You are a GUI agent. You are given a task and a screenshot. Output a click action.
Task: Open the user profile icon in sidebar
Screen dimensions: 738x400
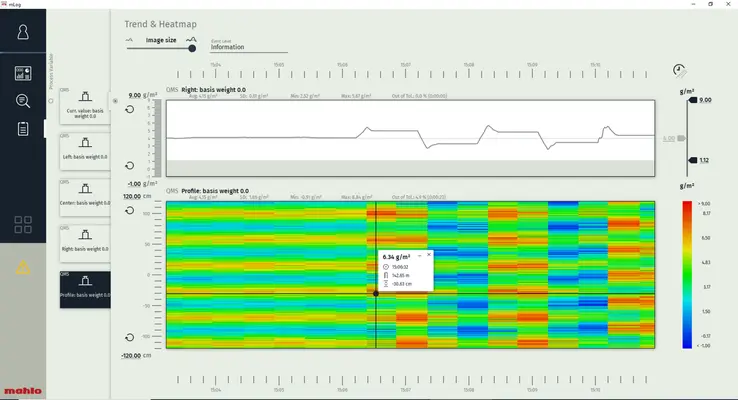pos(22,31)
